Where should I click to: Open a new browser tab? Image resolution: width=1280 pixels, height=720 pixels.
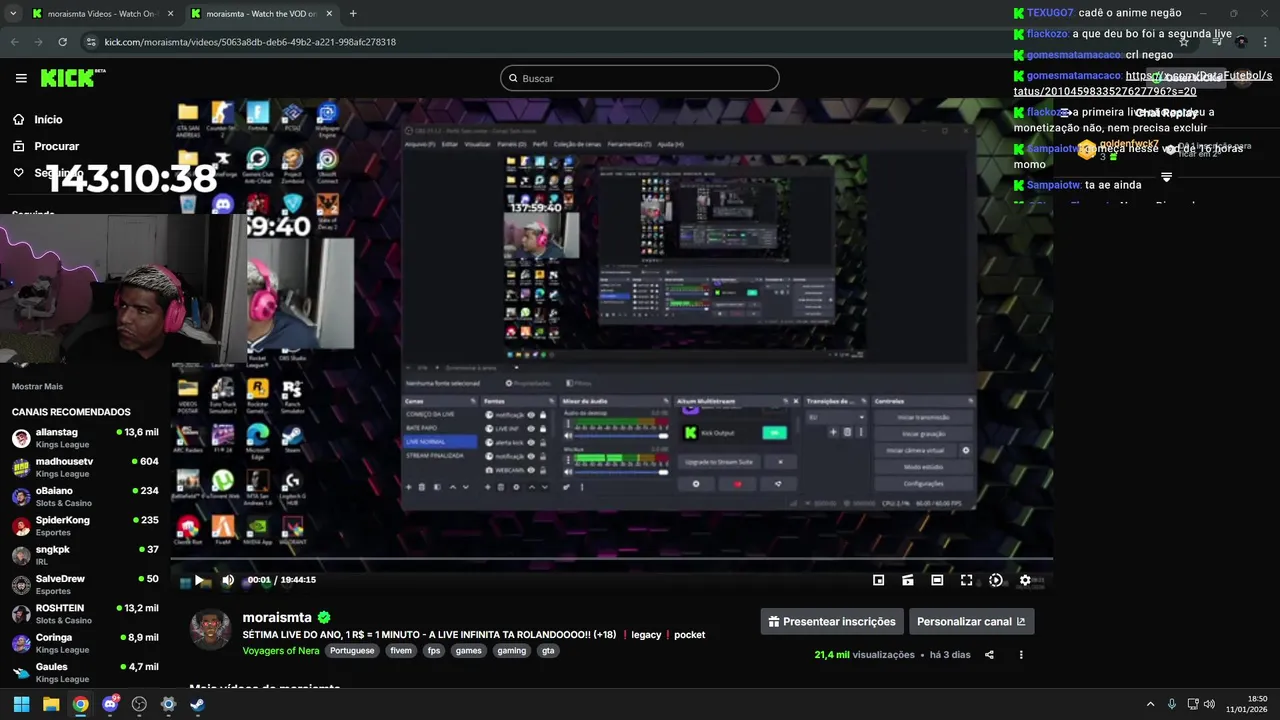(x=353, y=14)
